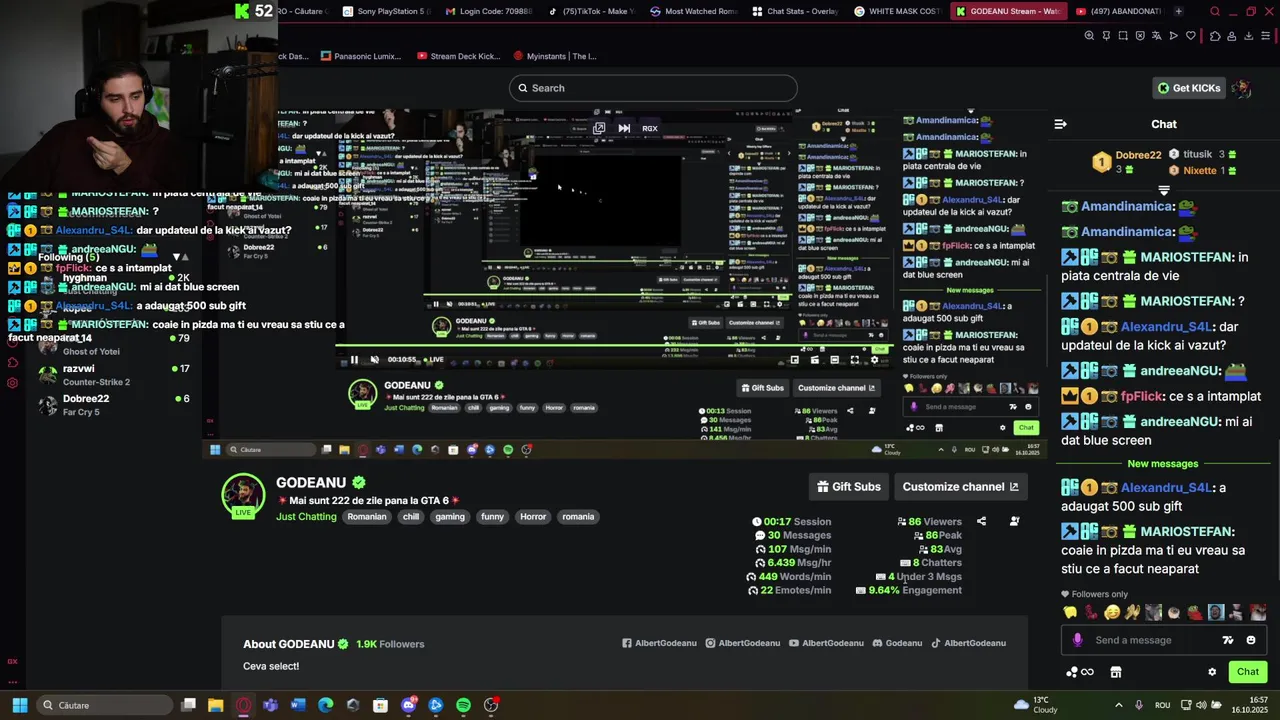Open the 7TV emote menu icon
This screenshot has height=720, width=1280.
pyautogui.click(x=1227, y=640)
